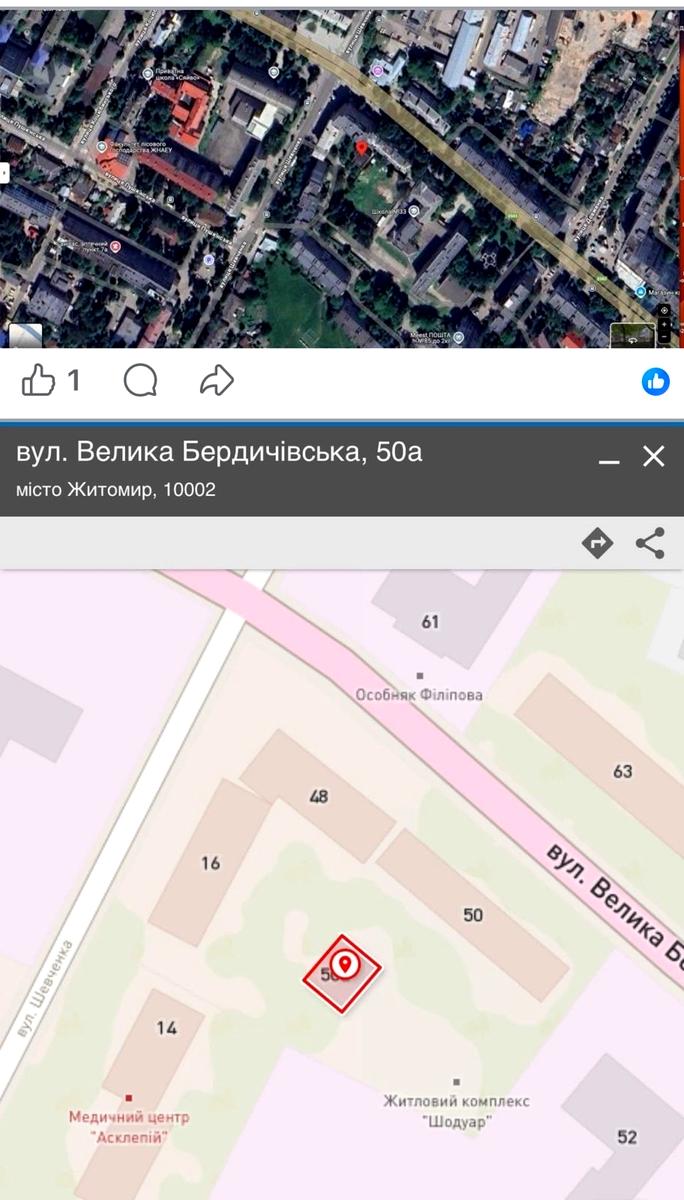Open the Street View thumbnail on satellite map
The height and width of the screenshot is (1200, 684).
[632, 336]
